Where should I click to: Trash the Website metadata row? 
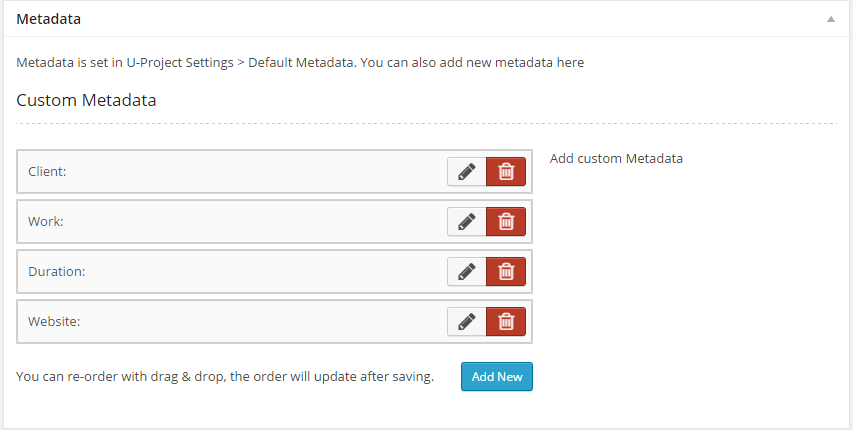[x=506, y=321]
